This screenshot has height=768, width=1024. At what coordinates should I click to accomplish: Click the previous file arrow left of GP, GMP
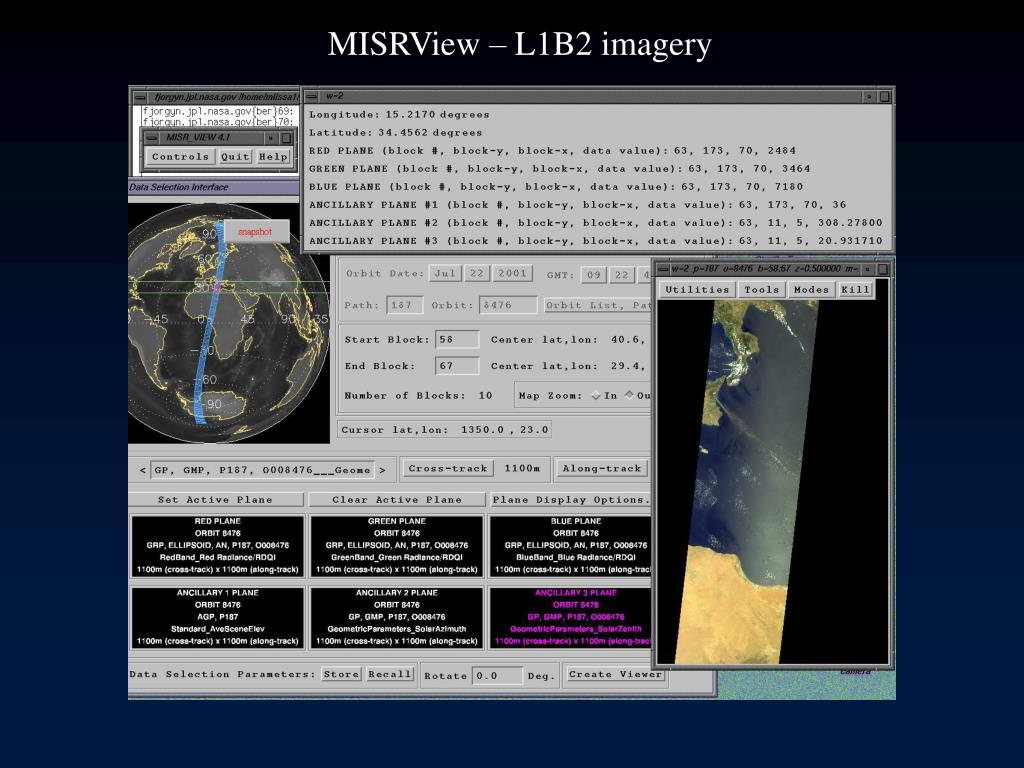(142, 470)
